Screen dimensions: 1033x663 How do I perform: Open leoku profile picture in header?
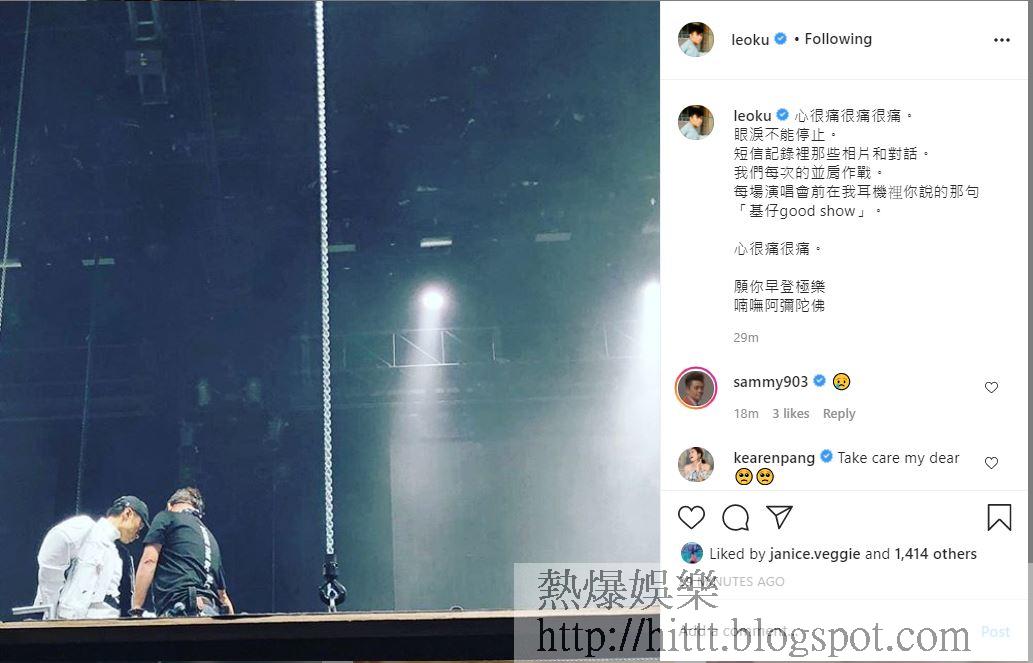pos(696,40)
